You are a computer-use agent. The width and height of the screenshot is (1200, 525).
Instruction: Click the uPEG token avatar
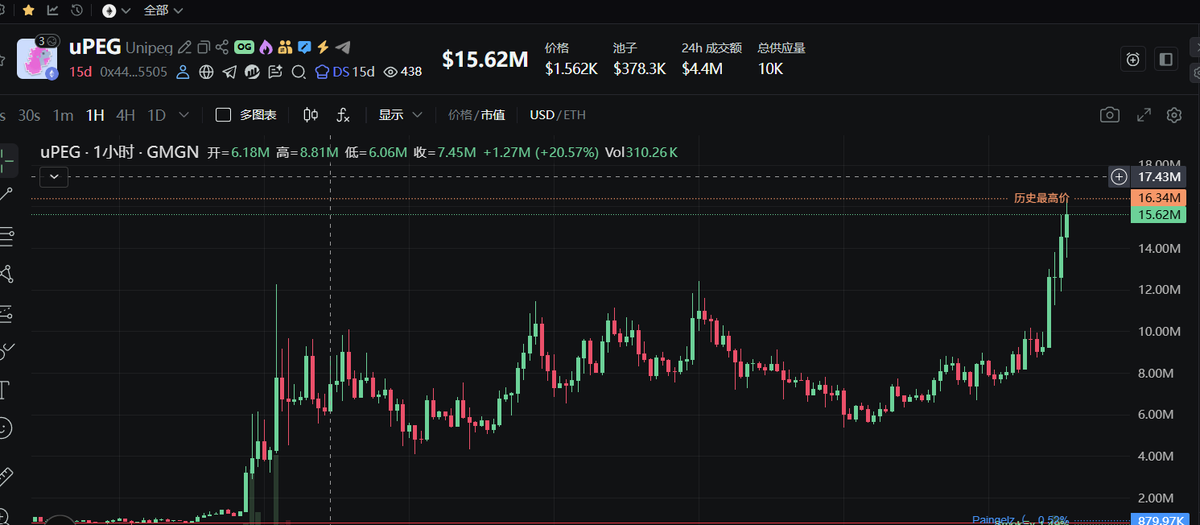pyautogui.click(x=38, y=58)
